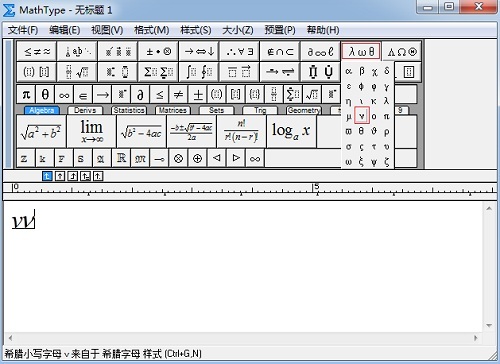Open the 帮助(H) menu
Screen dimensions: 500x364
pos(323,30)
